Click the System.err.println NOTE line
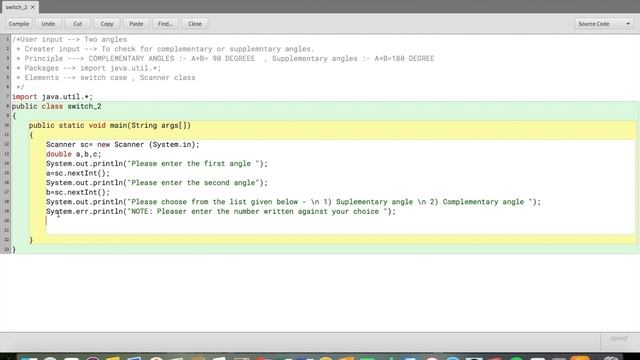This screenshot has height=360, width=640. coord(221,211)
